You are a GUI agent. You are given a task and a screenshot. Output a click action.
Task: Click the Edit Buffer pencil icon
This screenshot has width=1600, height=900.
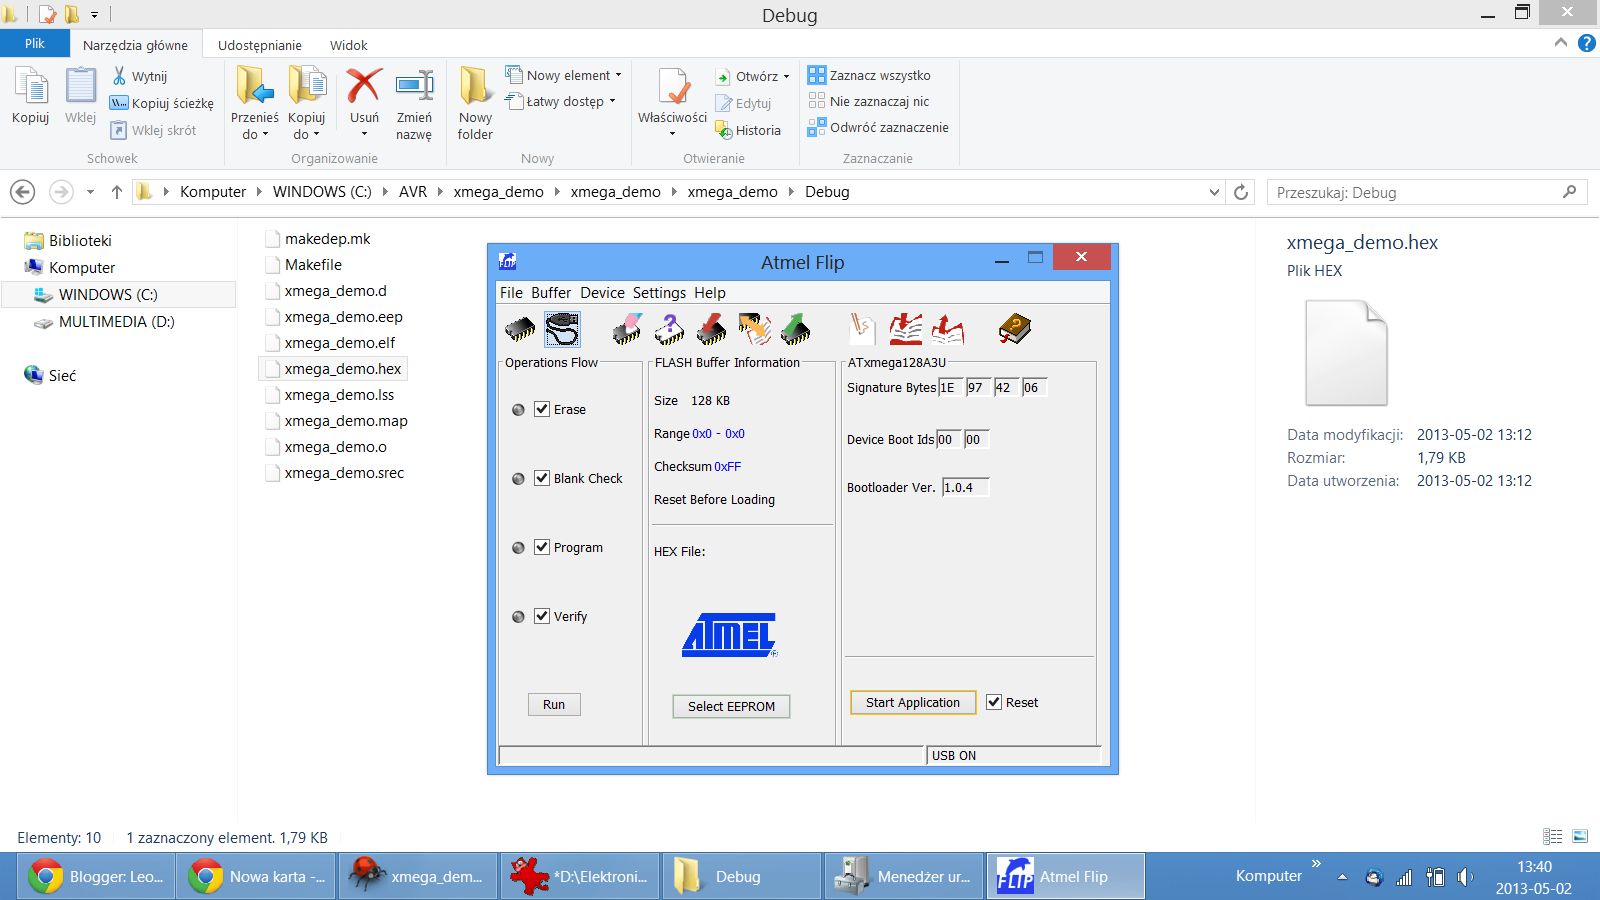tap(862, 329)
